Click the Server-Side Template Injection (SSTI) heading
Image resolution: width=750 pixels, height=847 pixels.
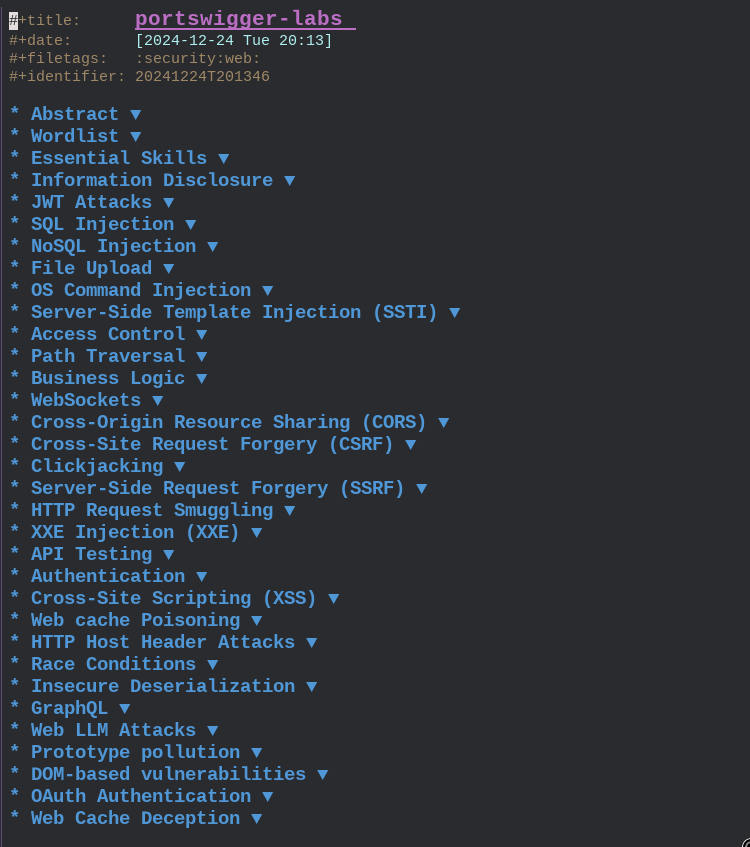[x=234, y=312]
